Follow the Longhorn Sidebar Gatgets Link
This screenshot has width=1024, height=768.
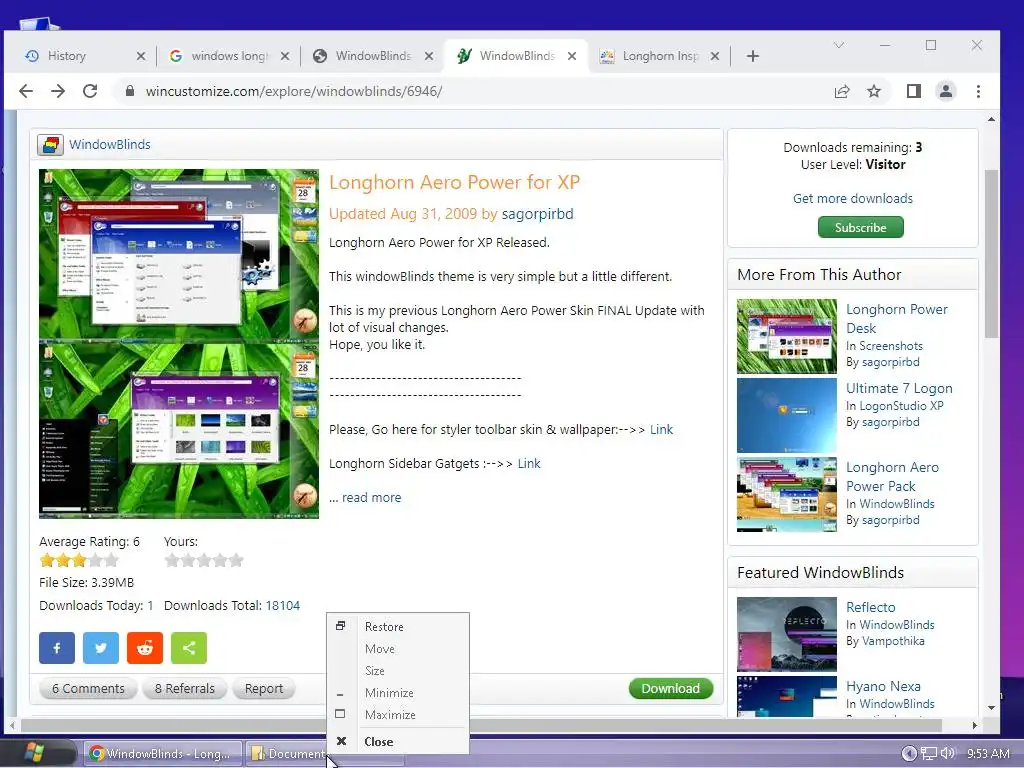point(529,464)
